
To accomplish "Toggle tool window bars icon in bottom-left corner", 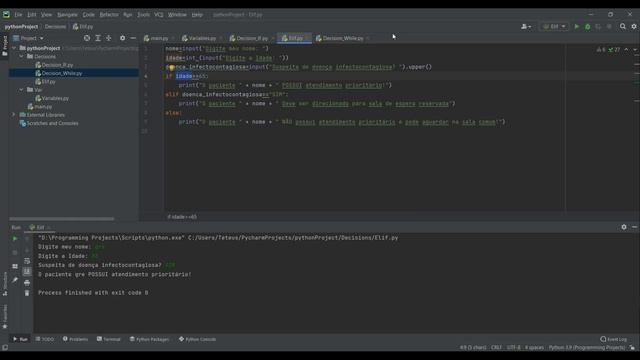I will click(5, 347).
